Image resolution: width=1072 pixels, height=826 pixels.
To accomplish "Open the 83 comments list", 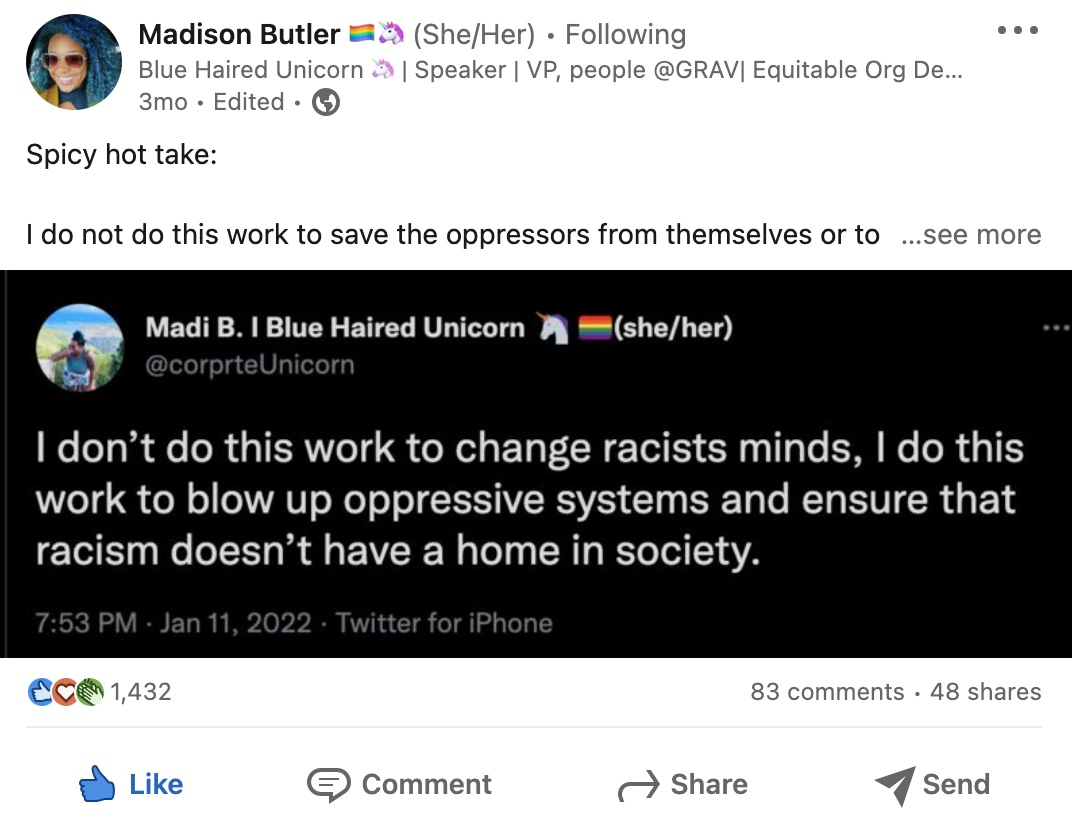I will click(x=827, y=691).
